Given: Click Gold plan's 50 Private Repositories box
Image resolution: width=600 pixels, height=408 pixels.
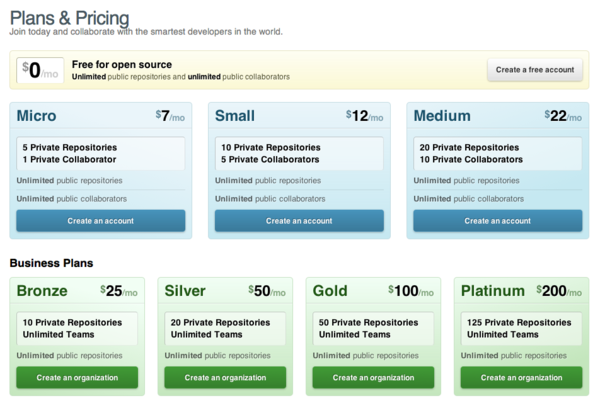Looking at the screenshot, I should [373, 328].
